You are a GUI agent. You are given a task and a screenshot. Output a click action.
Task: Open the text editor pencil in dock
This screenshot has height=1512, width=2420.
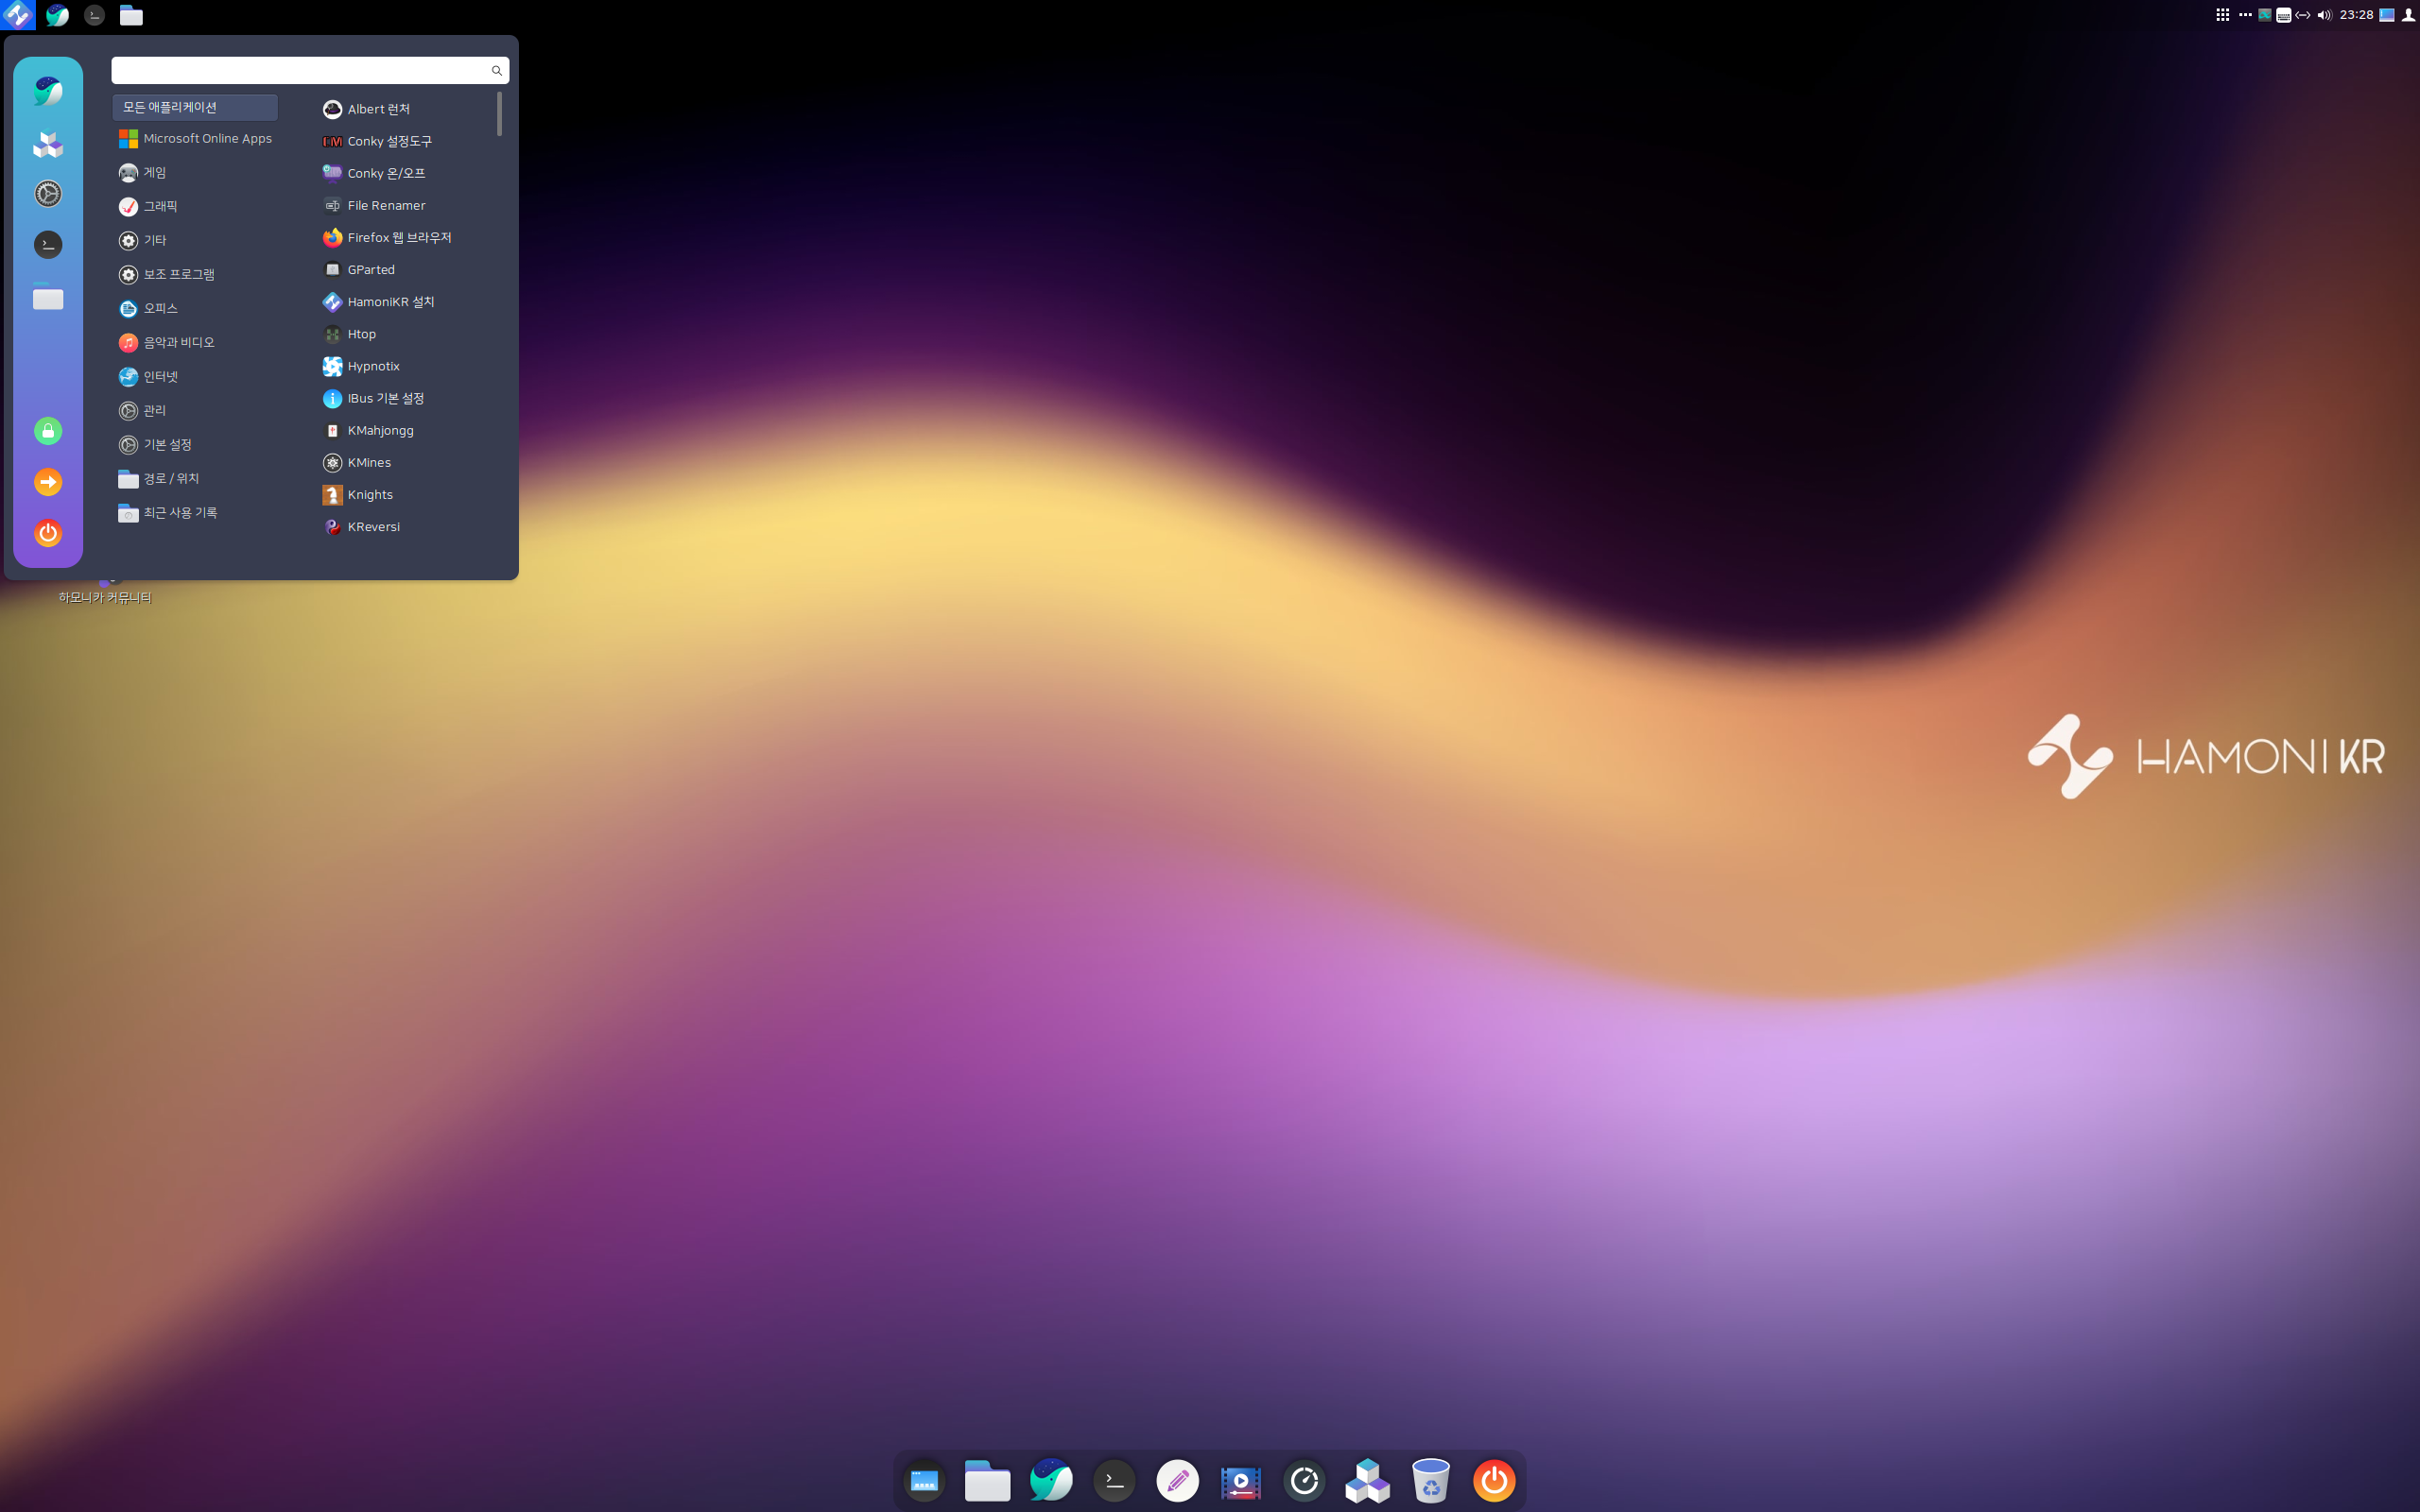(x=1177, y=1481)
